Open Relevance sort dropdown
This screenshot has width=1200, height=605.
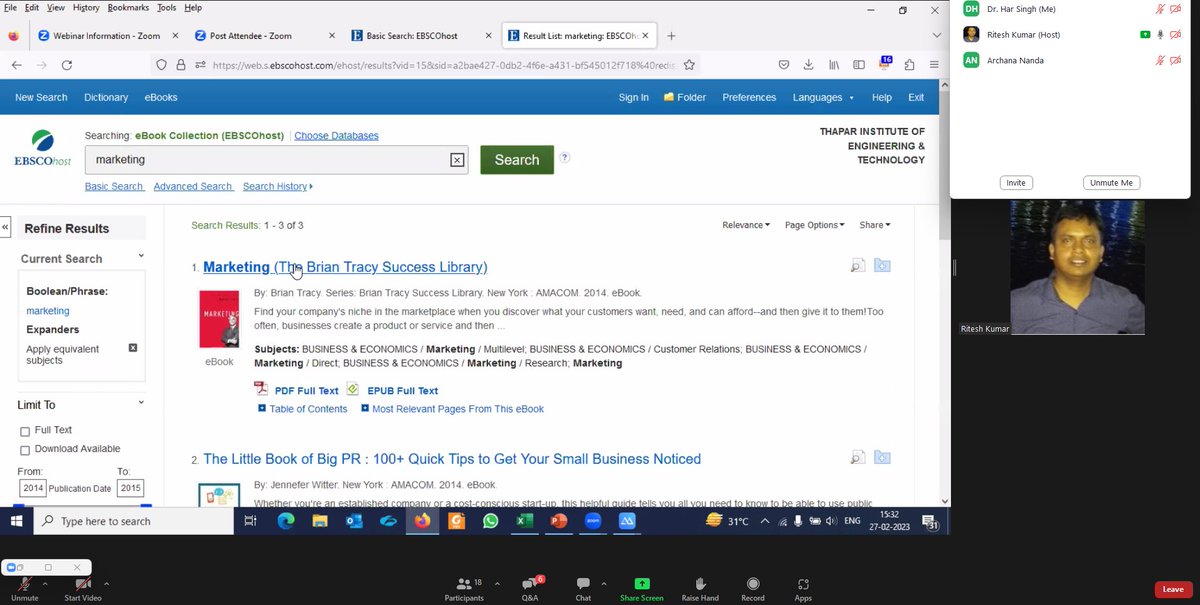pyautogui.click(x=746, y=225)
